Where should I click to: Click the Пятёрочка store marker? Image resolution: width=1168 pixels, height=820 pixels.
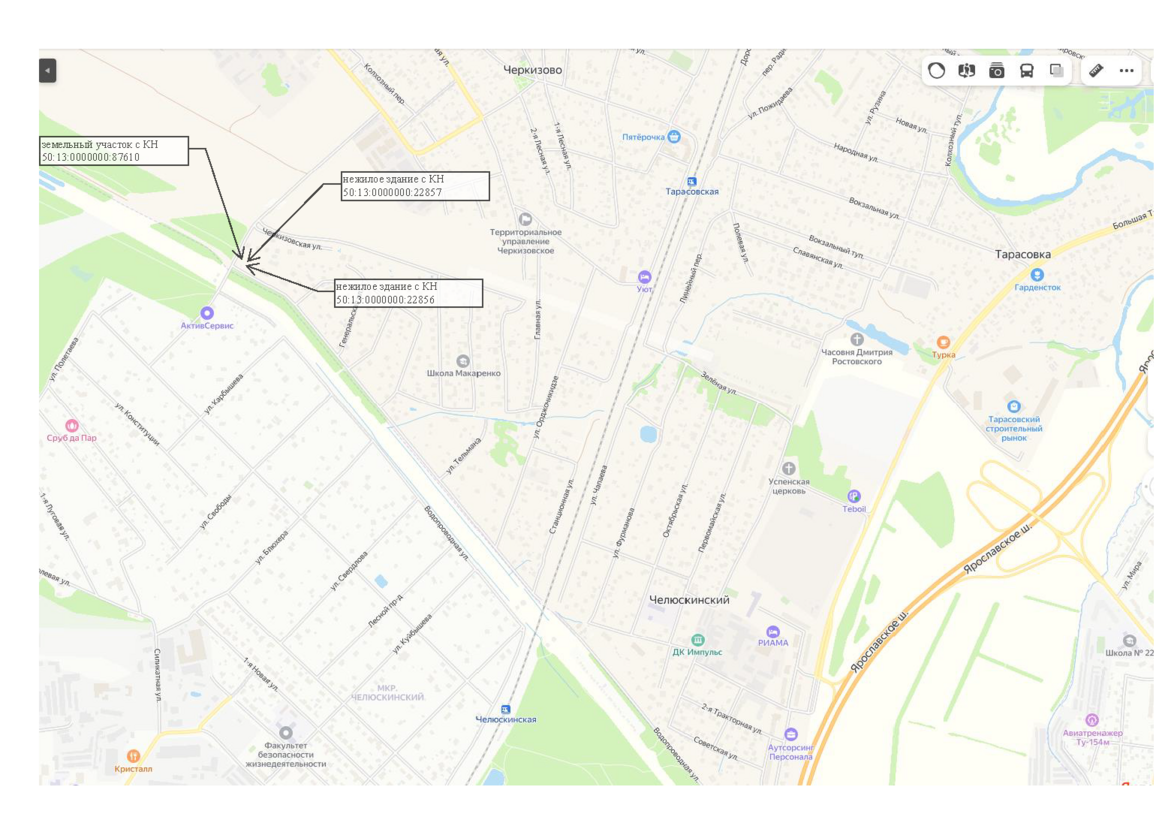click(x=673, y=137)
